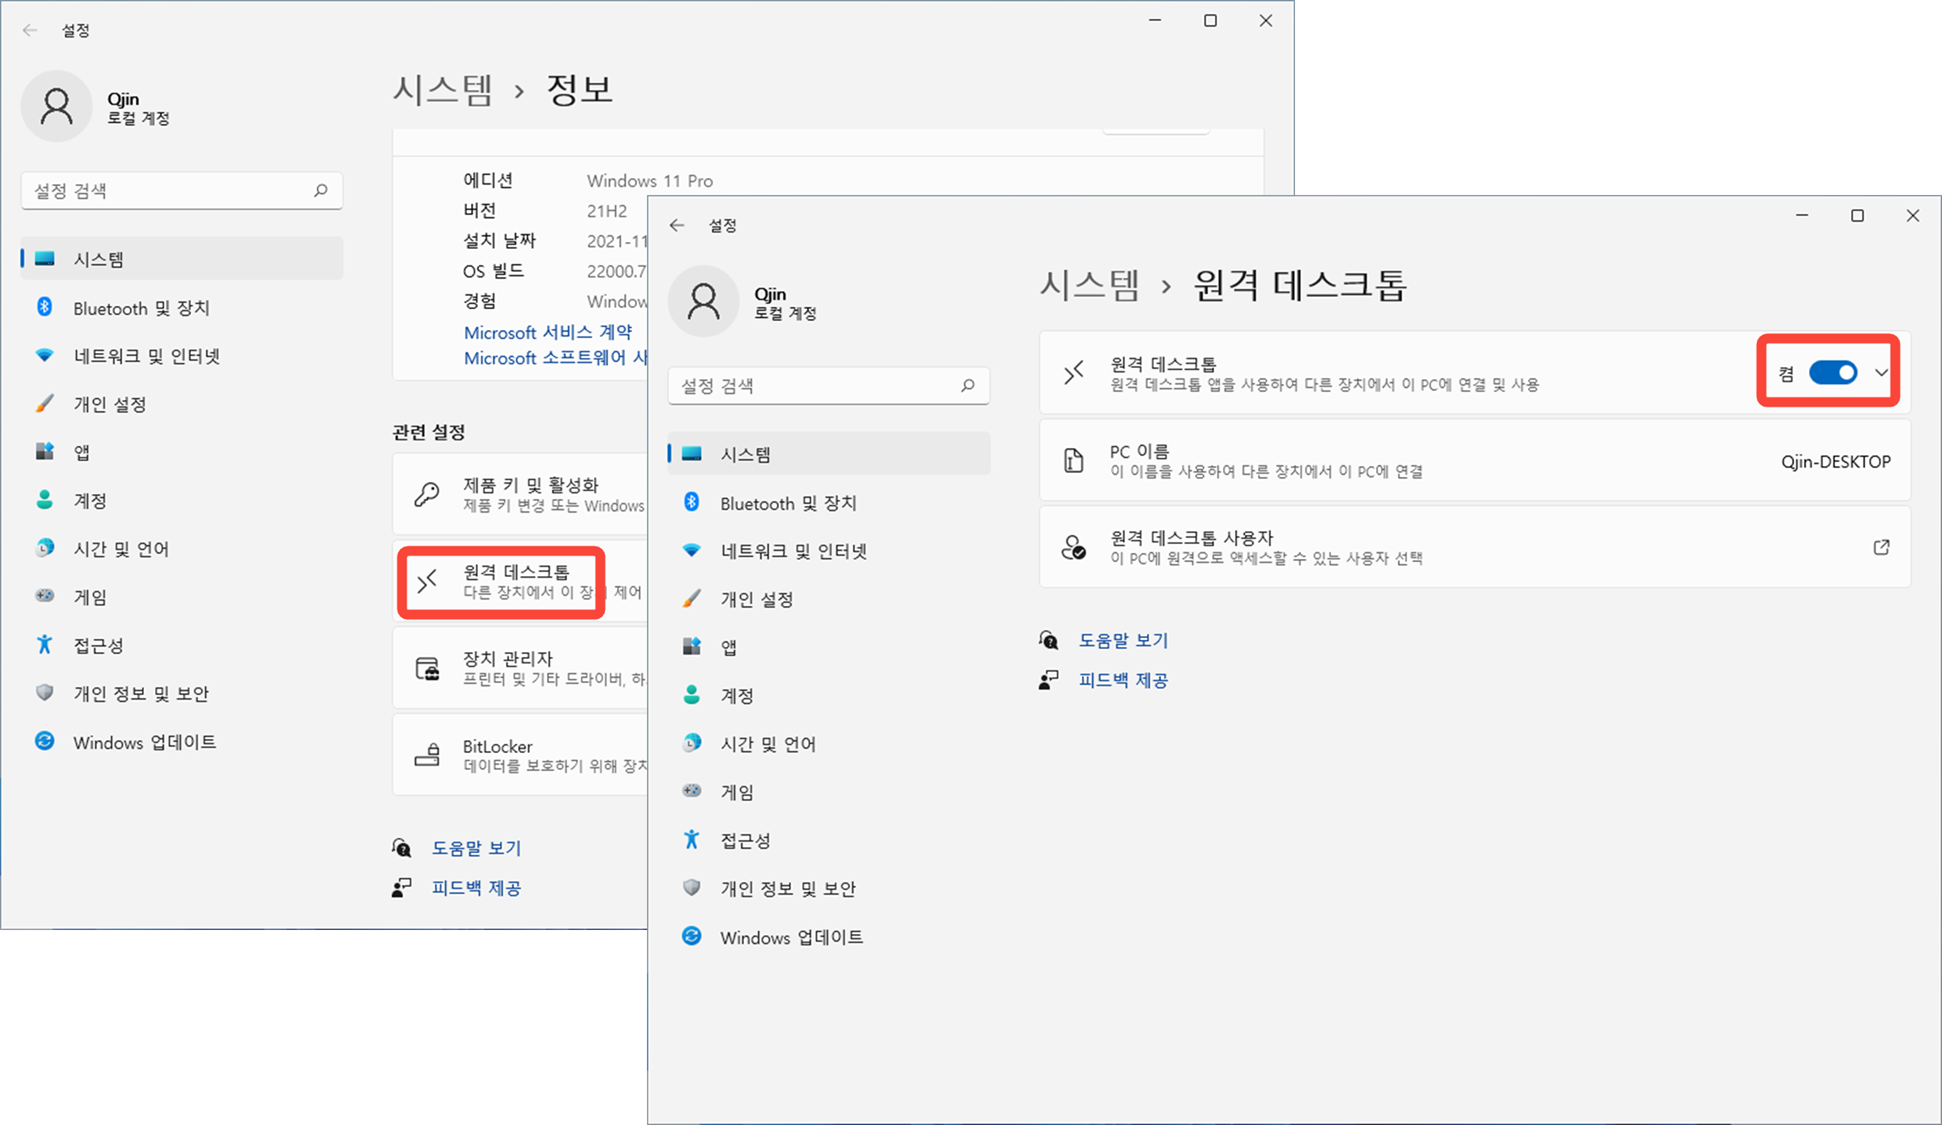The image size is (1942, 1125).
Task: Open 원격 데스크톱 사용자 external link icon
Action: 1881,547
